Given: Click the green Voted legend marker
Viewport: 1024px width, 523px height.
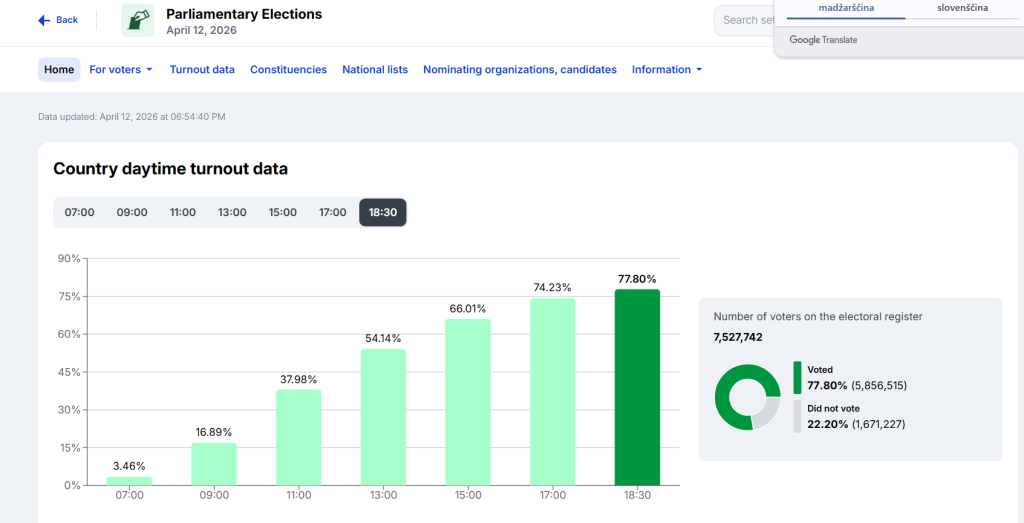Looking at the screenshot, I should [797, 377].
